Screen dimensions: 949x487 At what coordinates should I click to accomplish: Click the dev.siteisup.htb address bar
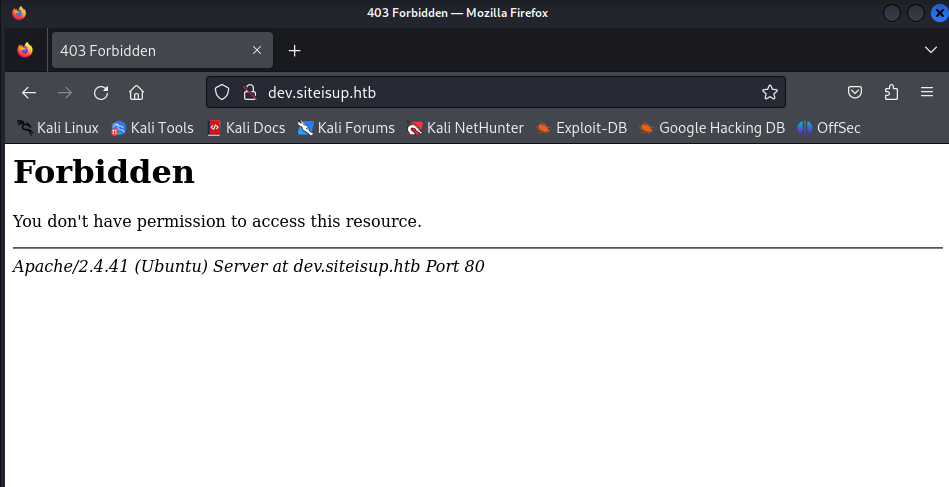(x=500, y=93)
